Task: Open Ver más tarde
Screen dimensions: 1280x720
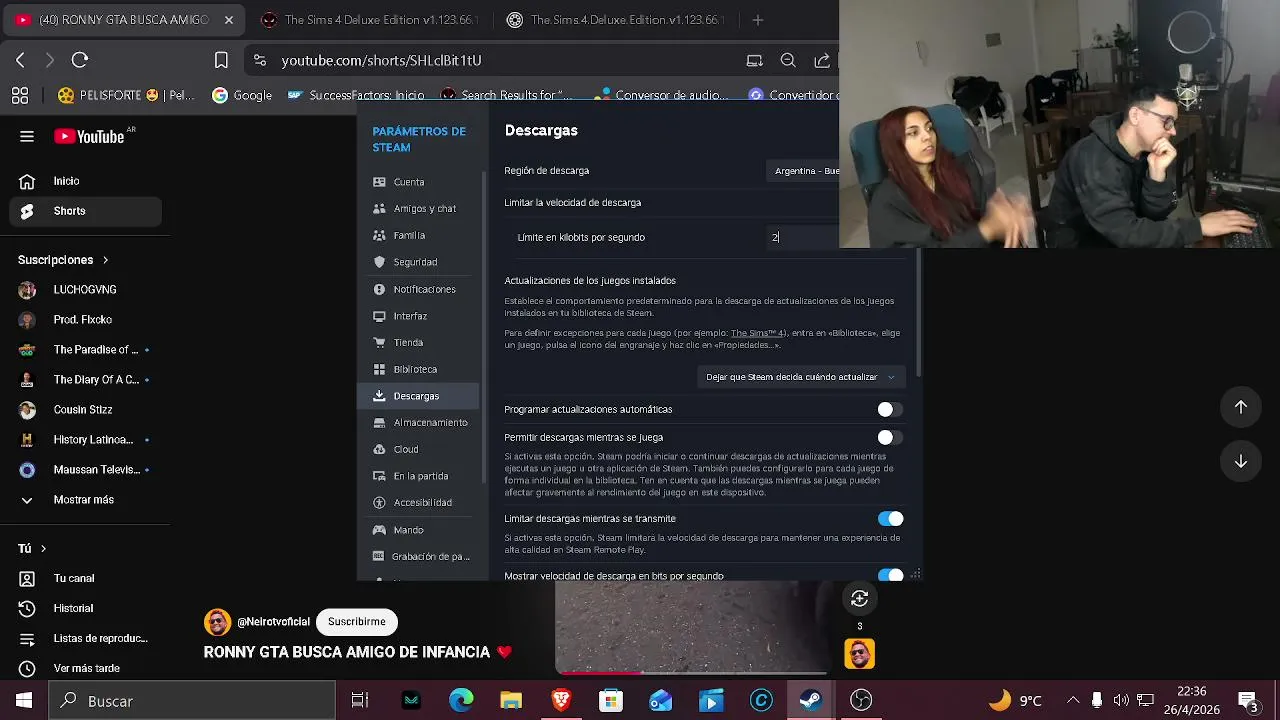Action: click(x=86, y=669)
